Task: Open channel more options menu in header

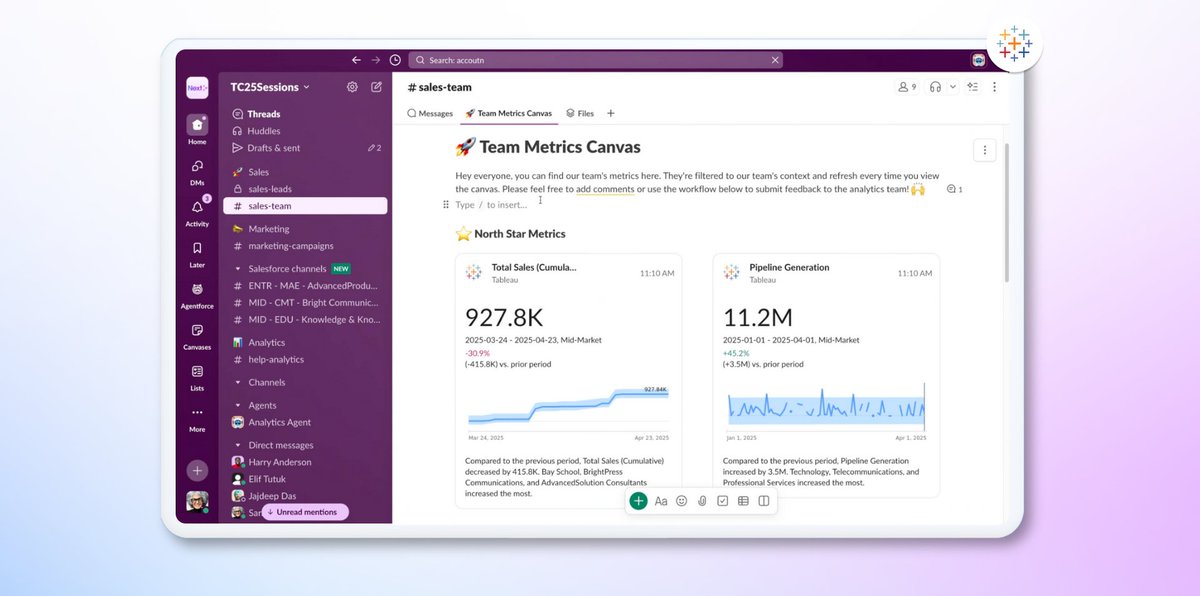Action: coord(994,87)
